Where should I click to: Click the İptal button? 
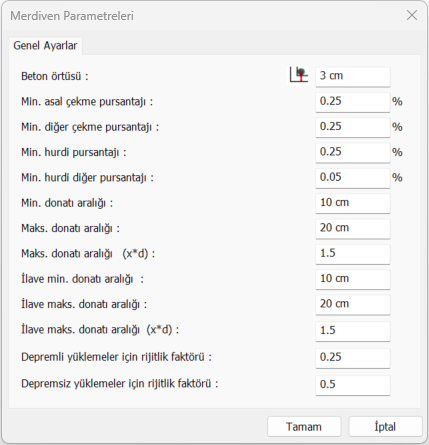point(385,427)
